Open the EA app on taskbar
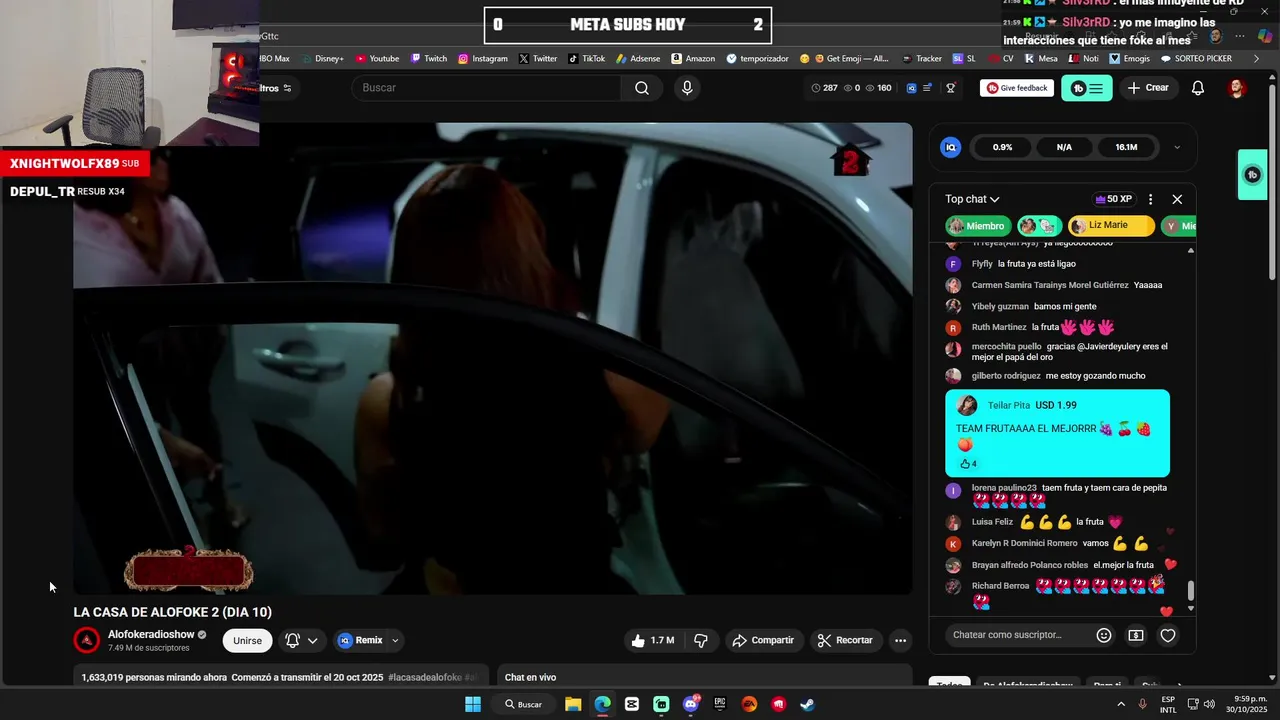Screen dimensions: 1280x720 click(749, 704)
